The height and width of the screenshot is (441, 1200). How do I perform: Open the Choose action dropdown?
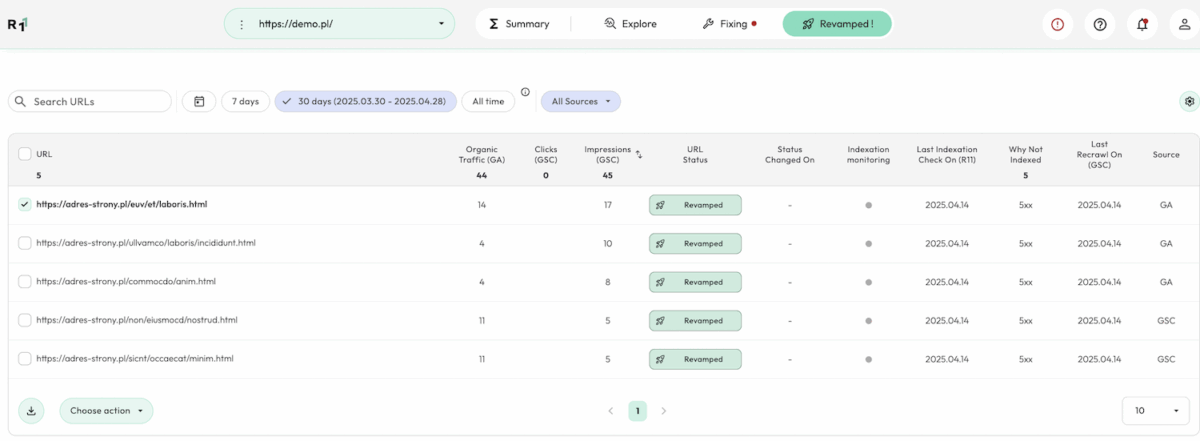pyautogui.click(x=106, y=410)
